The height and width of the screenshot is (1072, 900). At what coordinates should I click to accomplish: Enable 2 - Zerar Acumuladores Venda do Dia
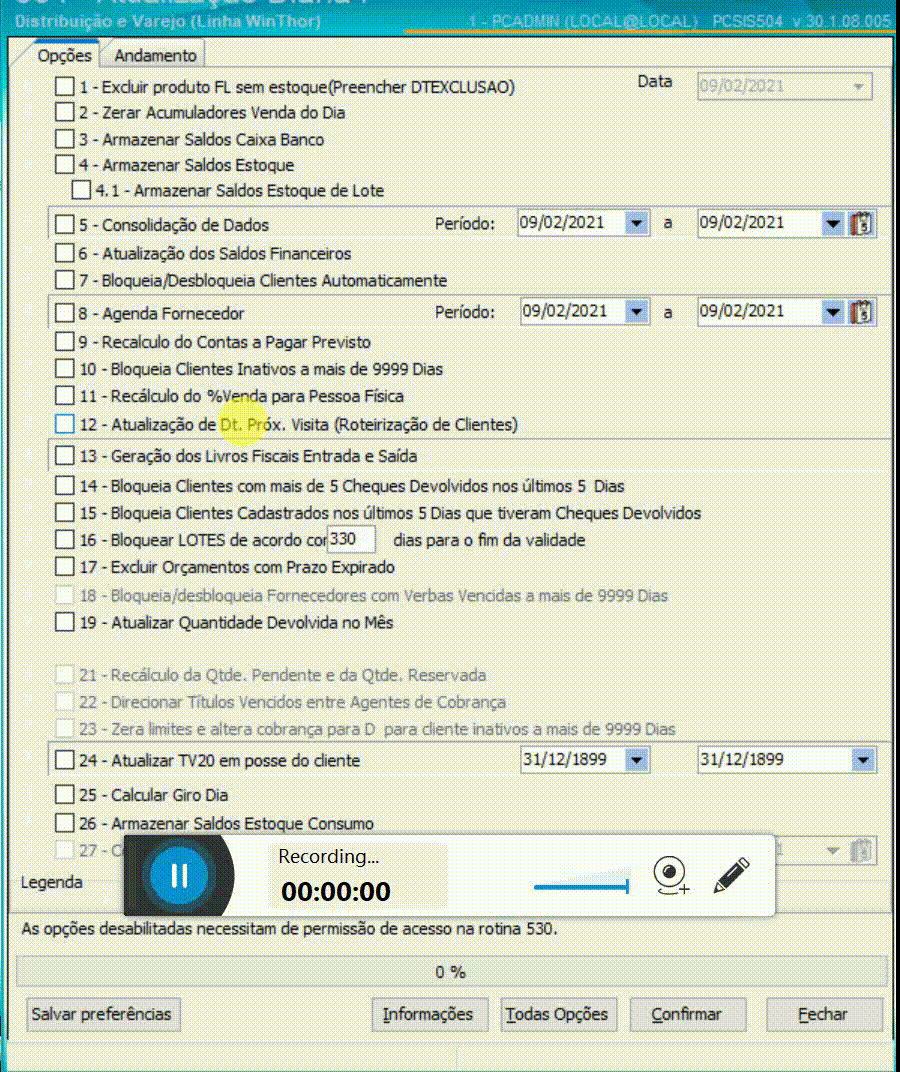(x=64, y=112)
